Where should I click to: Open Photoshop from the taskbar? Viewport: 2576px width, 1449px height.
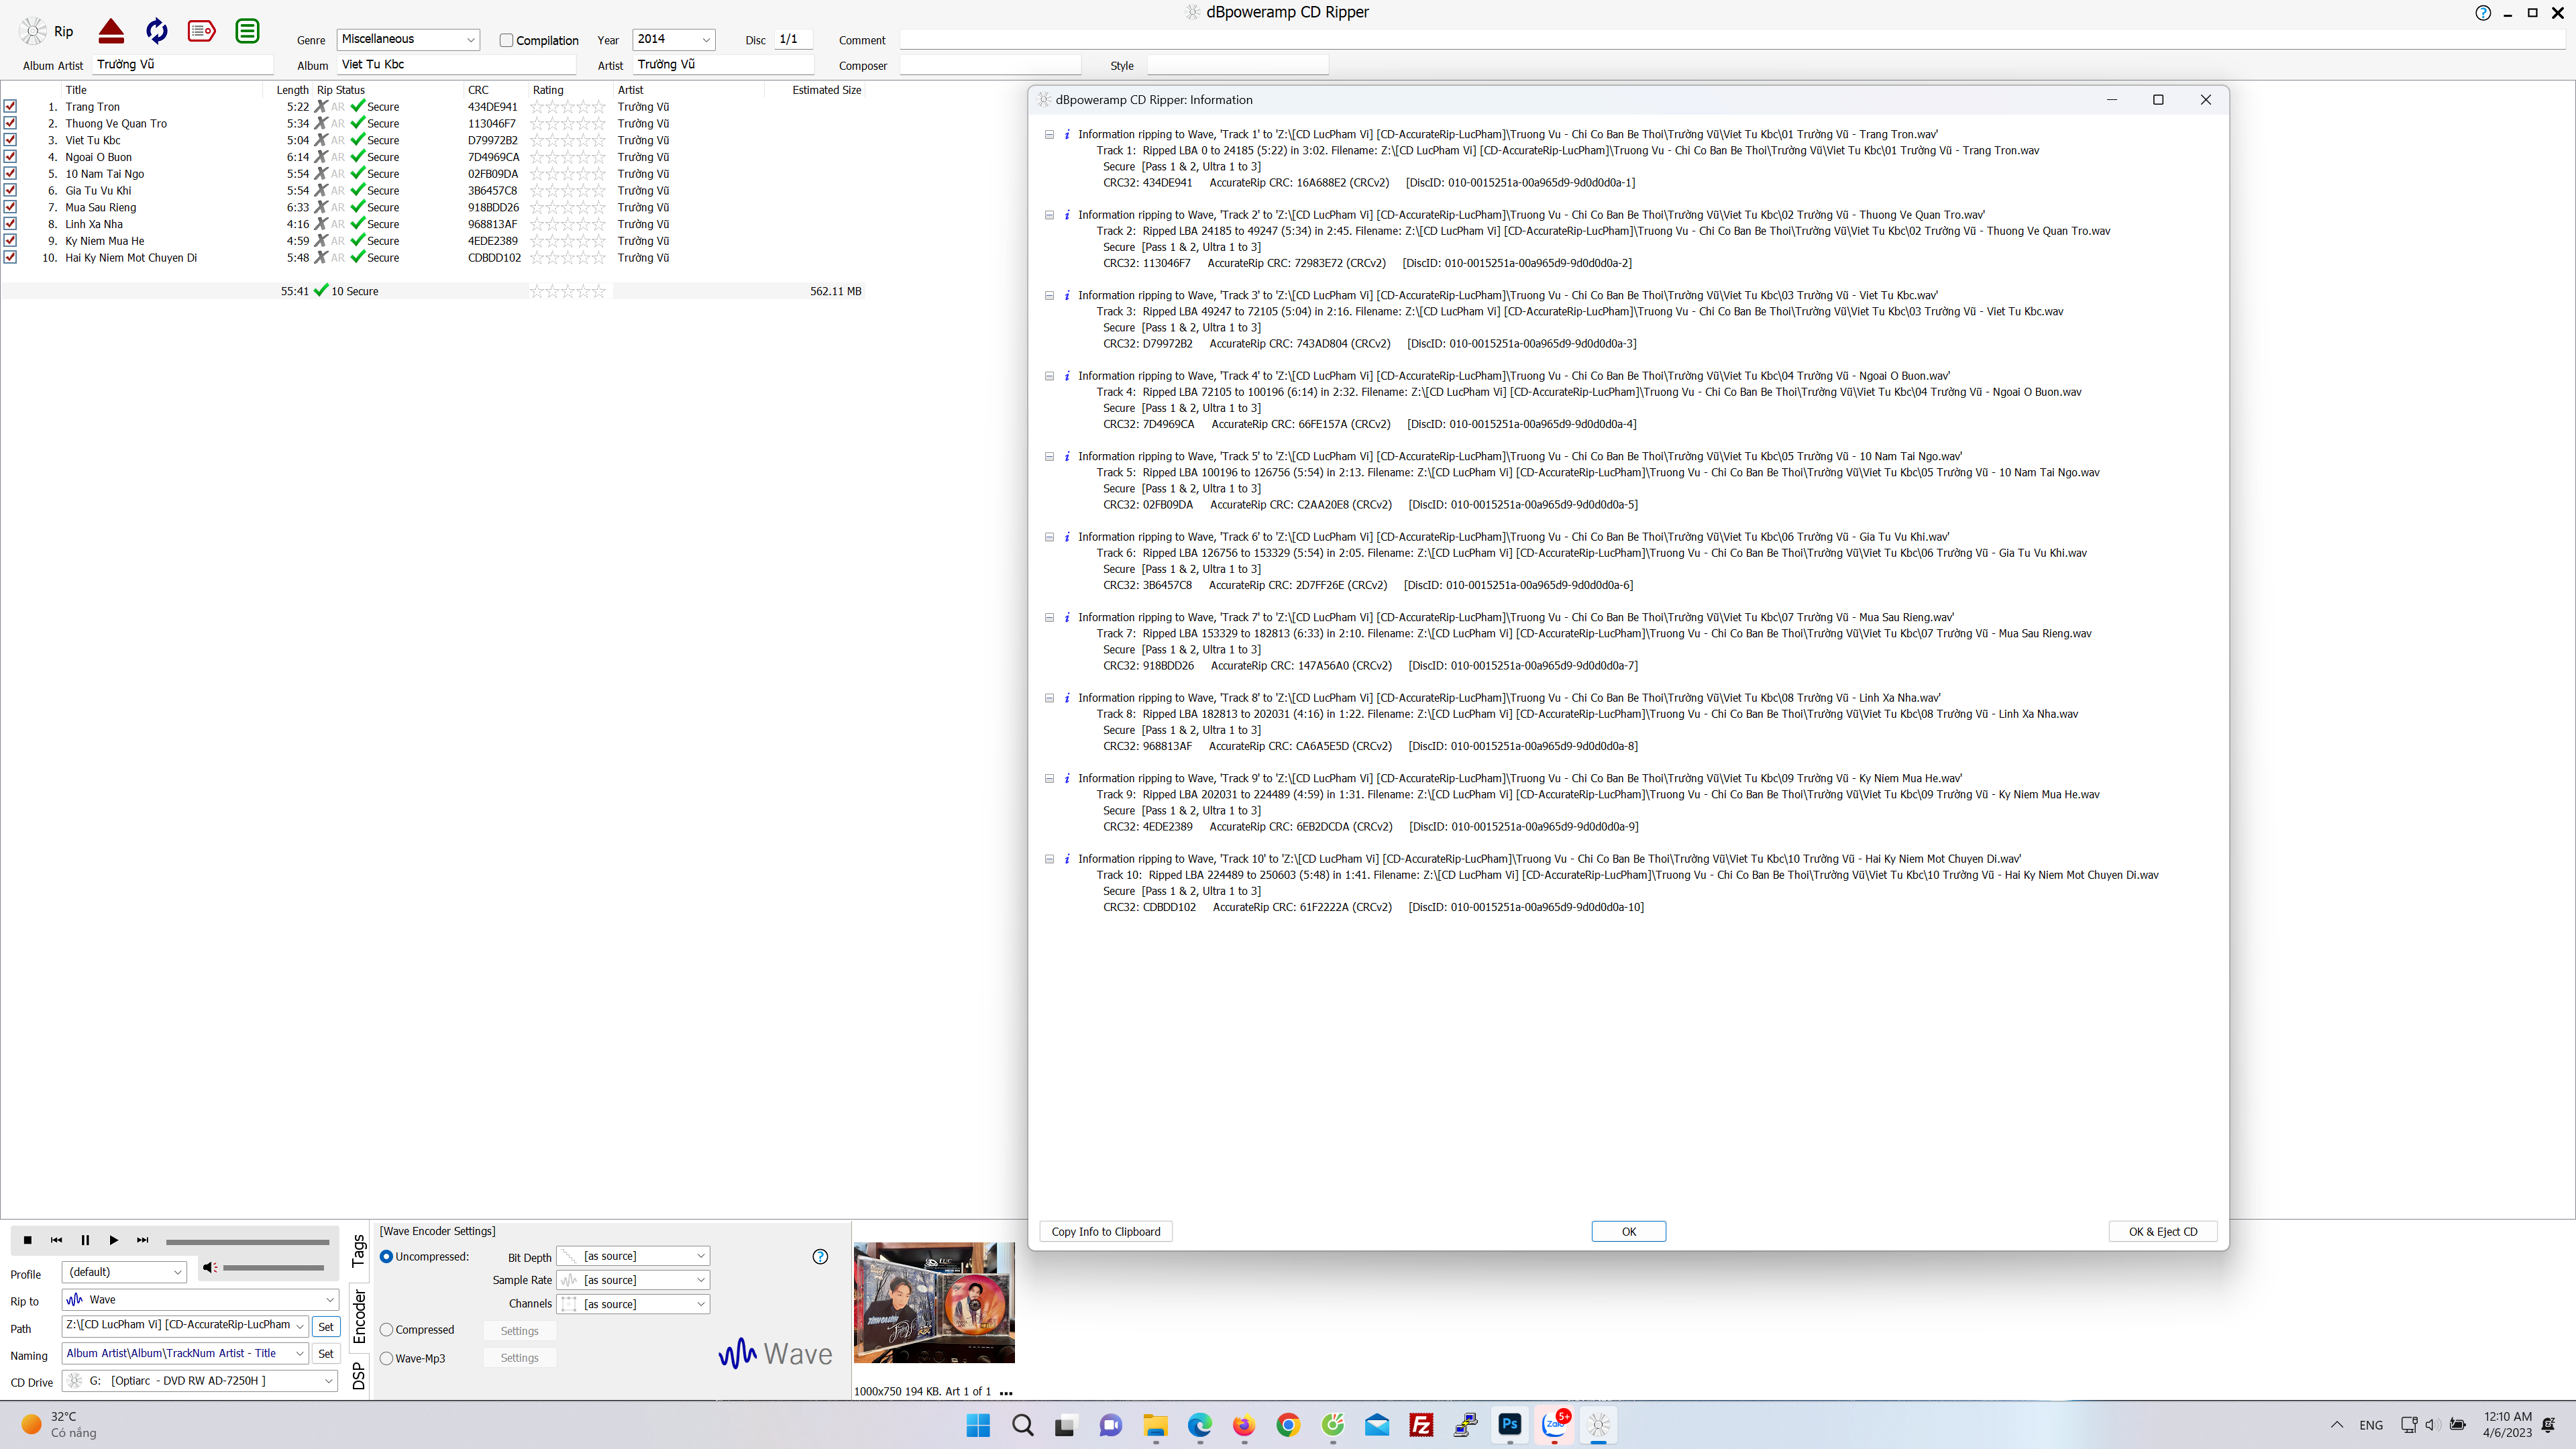point(1510,1424)
